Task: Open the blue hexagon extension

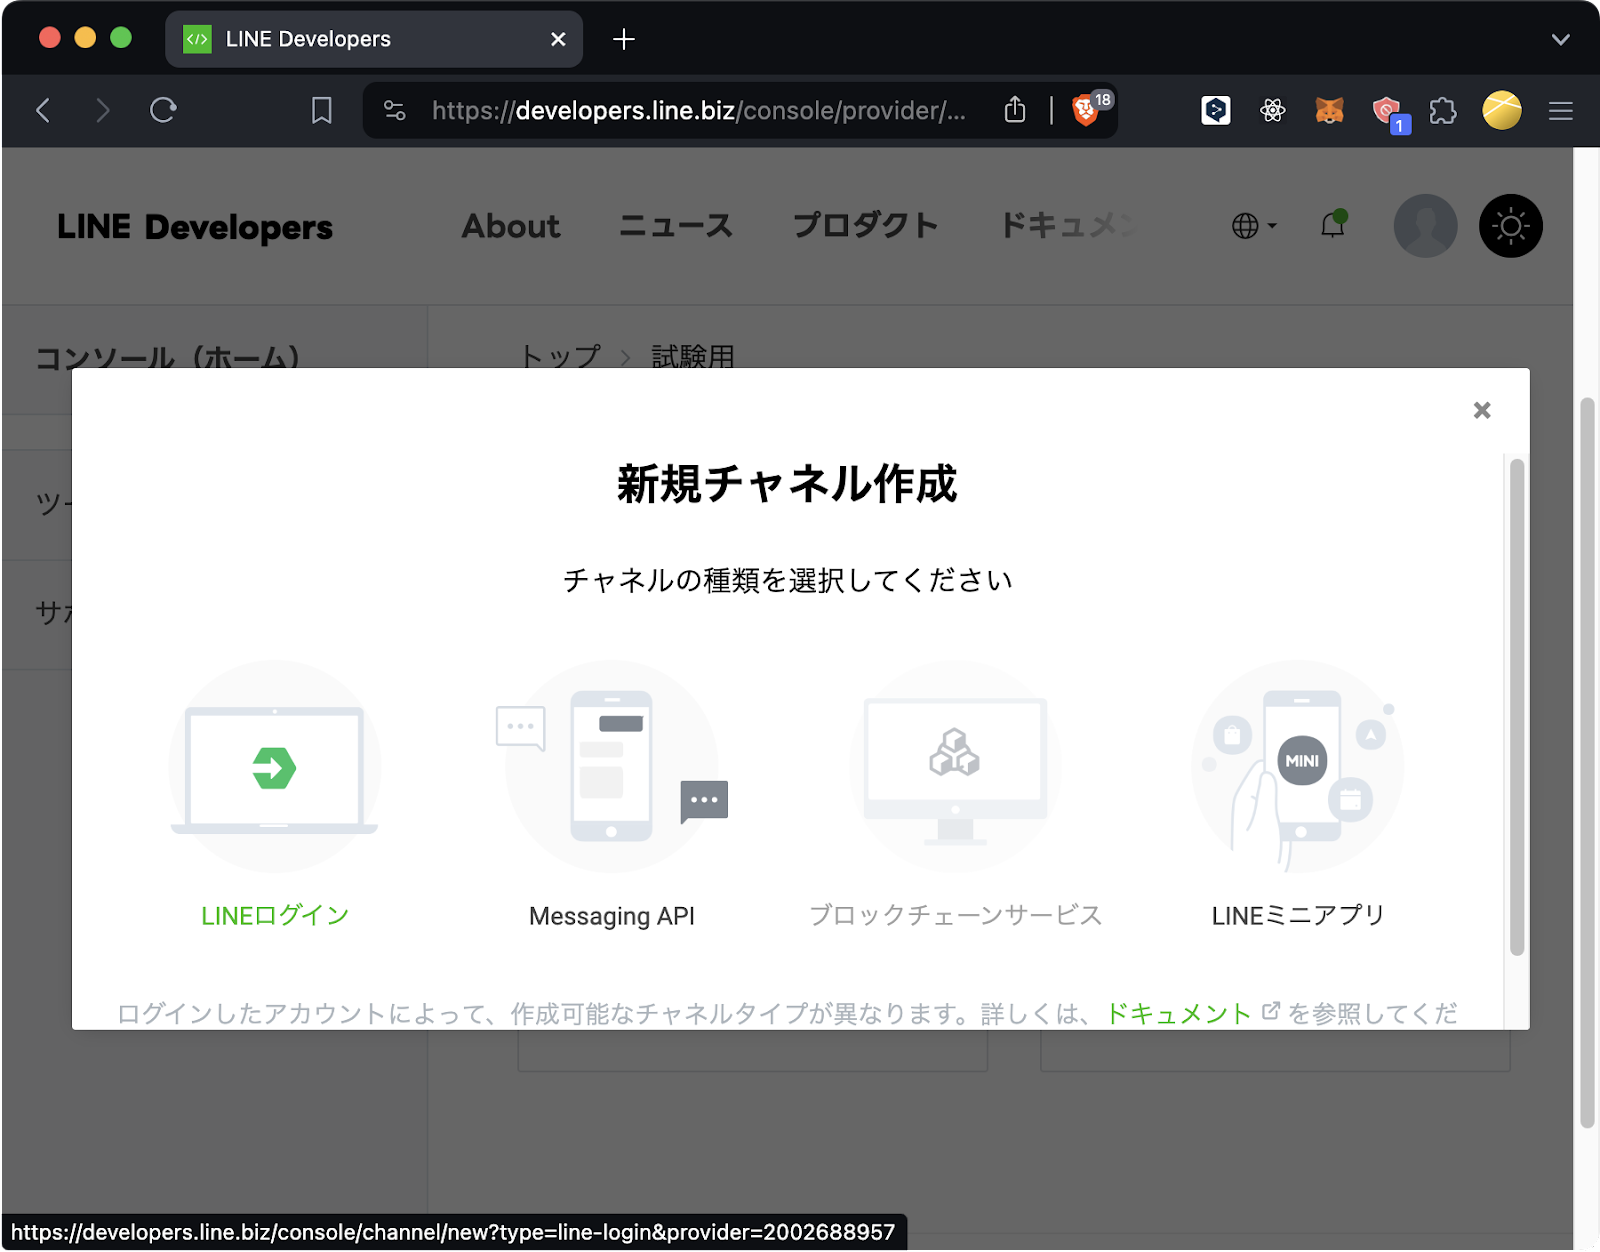Action: 1216,110
